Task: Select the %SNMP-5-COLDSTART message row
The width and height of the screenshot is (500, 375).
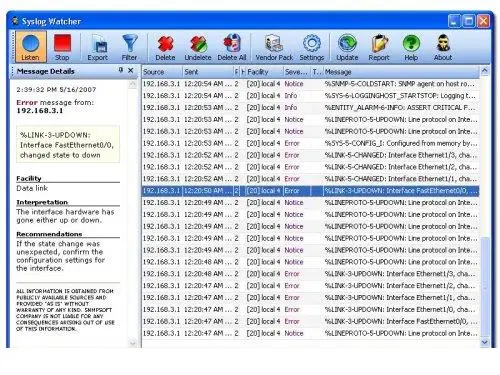Action: (x=310, y=84)
